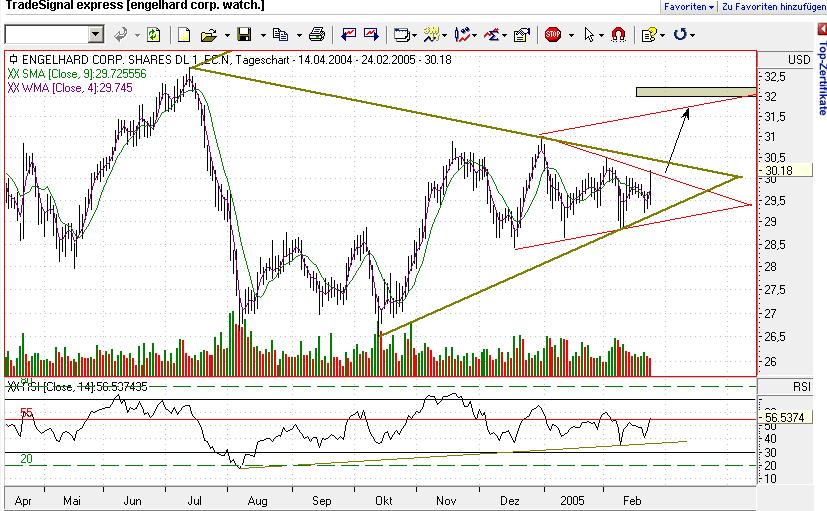The width and height of the screenshot is (827, 511).
Task: Click the chart navigate forward icon
Action: pyautogui.click(x=371, y=35)
